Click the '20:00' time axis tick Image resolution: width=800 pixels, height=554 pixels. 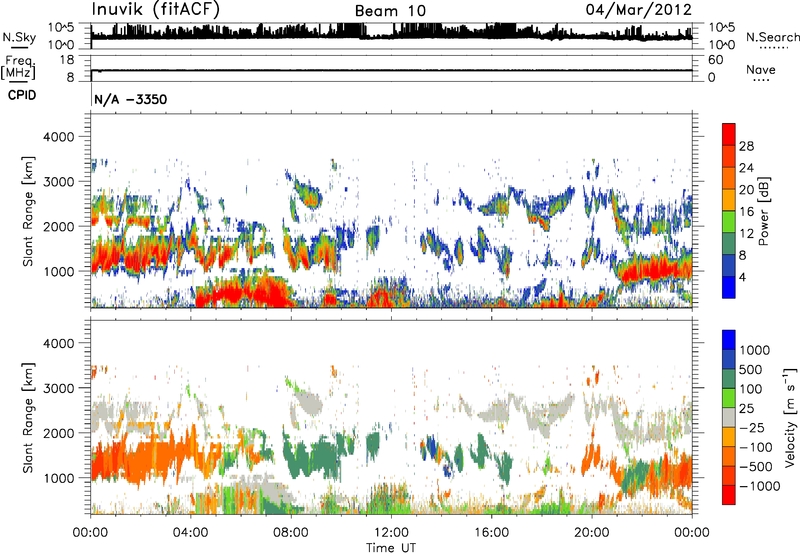point(592,533)
